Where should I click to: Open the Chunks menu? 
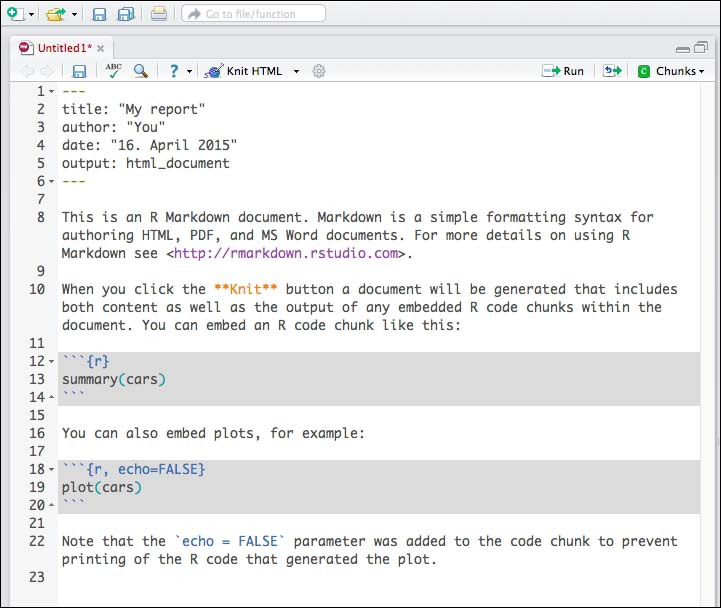[671, 71]
